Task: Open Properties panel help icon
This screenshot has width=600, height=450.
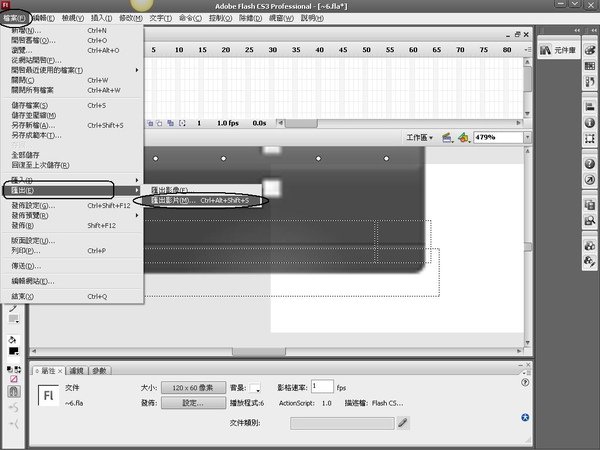Action: click(x=525, y=382)
